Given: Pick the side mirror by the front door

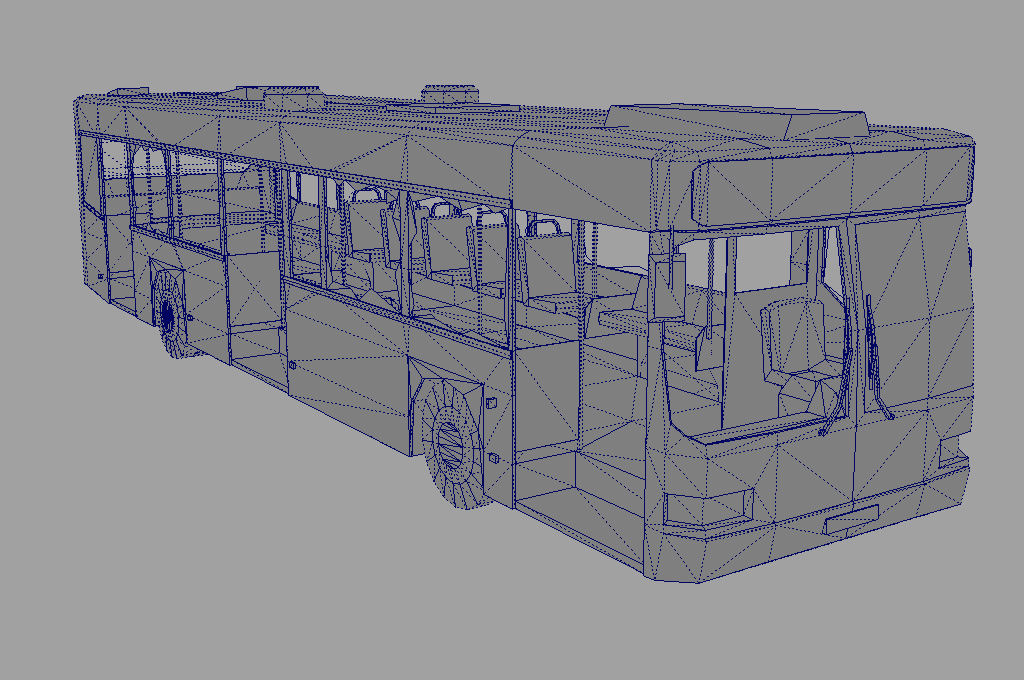Looking at the screenshot, I should (667, 285).
